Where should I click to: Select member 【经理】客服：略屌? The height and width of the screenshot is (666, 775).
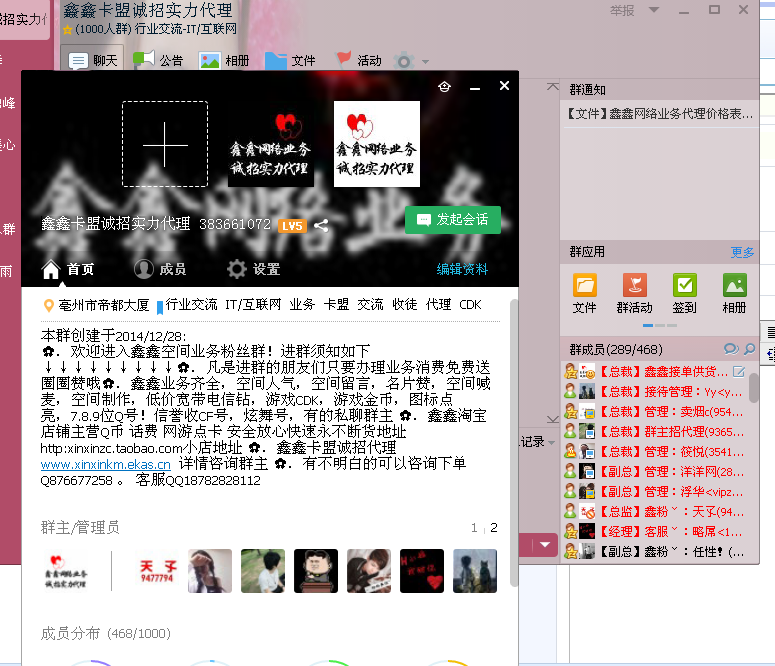pyautogui.click(x=654, y=532)
